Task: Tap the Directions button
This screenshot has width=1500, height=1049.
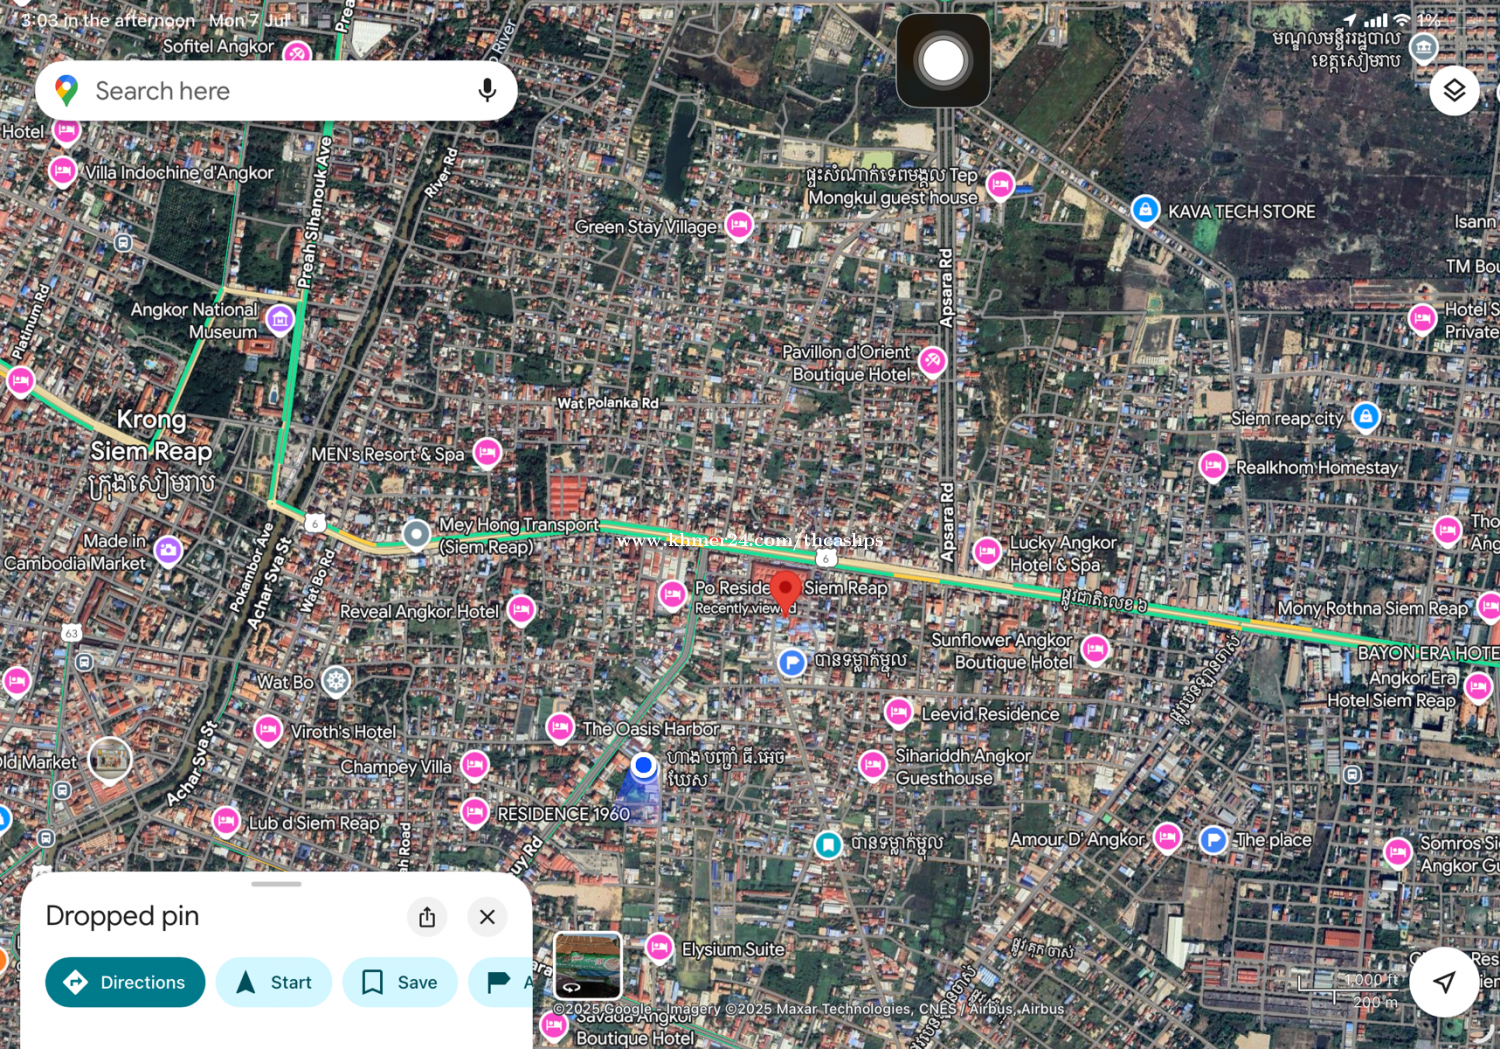Action: 125,982
